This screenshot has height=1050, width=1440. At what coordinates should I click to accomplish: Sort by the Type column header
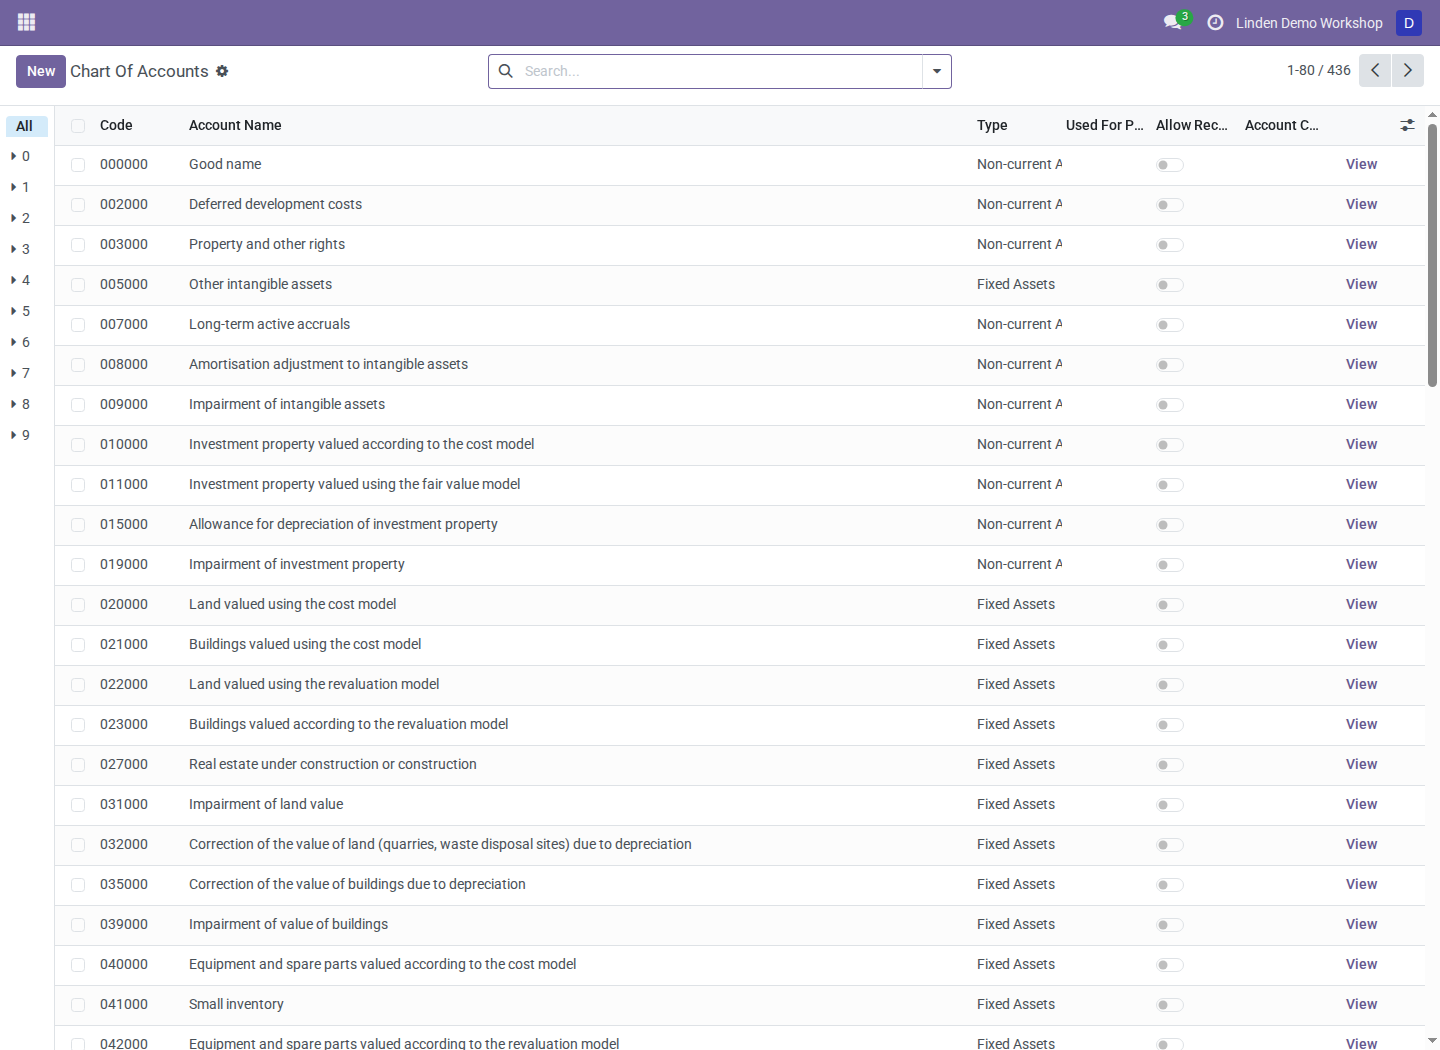[992, 125]
